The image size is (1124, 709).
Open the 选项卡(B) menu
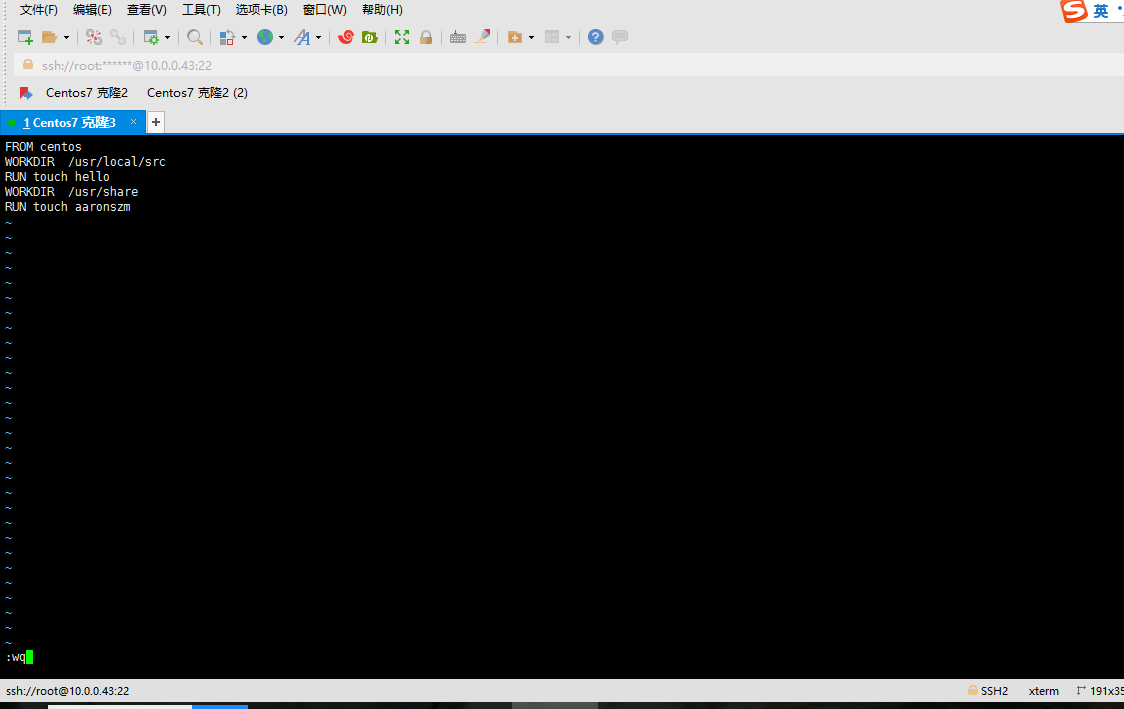(x=262, y=10)
